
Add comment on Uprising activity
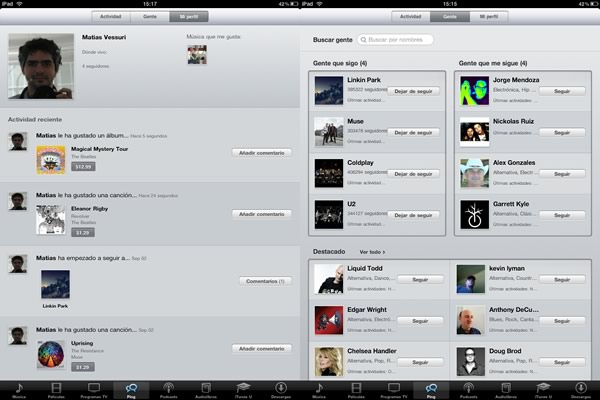262,349
